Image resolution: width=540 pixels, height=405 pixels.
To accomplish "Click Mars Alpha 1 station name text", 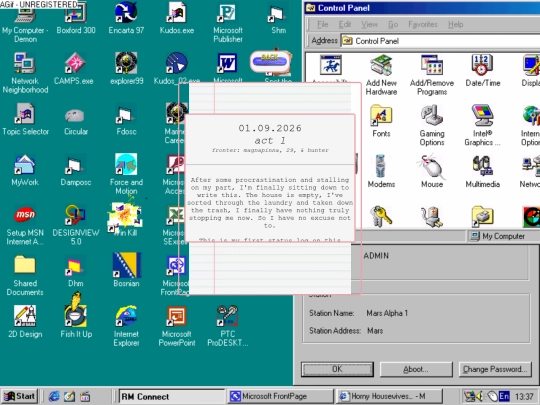I will (387, 313).
